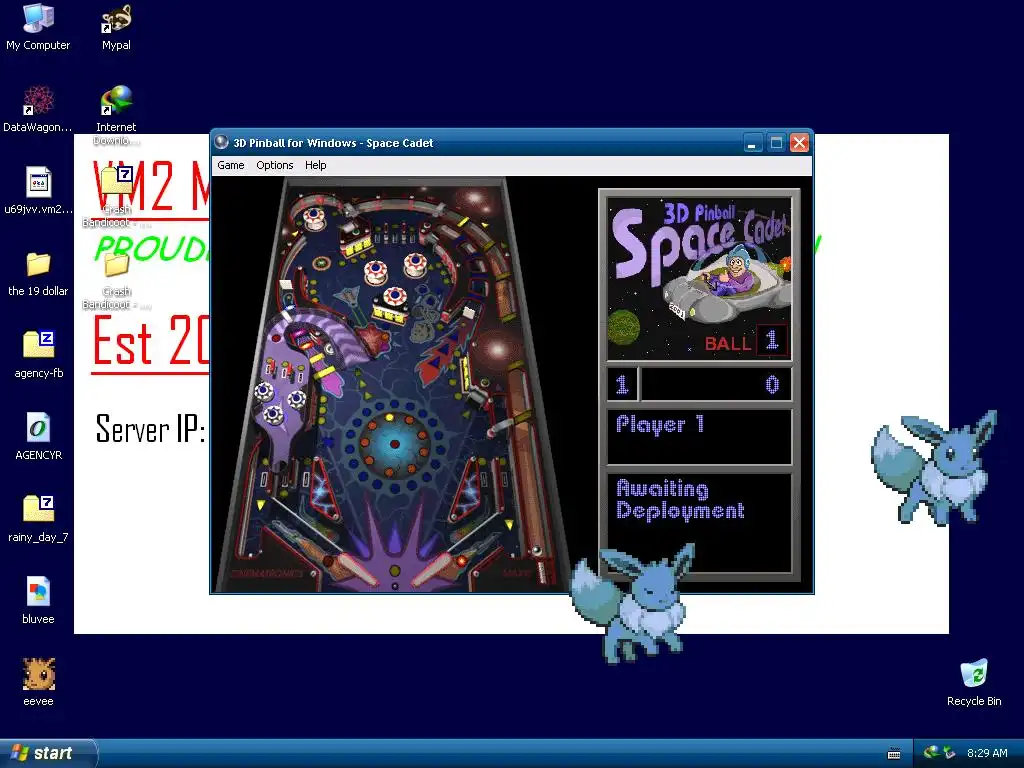This screenshot has width=1024, height=768.
Task: Open the Game menu in Pinball
Action: coord(231,165)
